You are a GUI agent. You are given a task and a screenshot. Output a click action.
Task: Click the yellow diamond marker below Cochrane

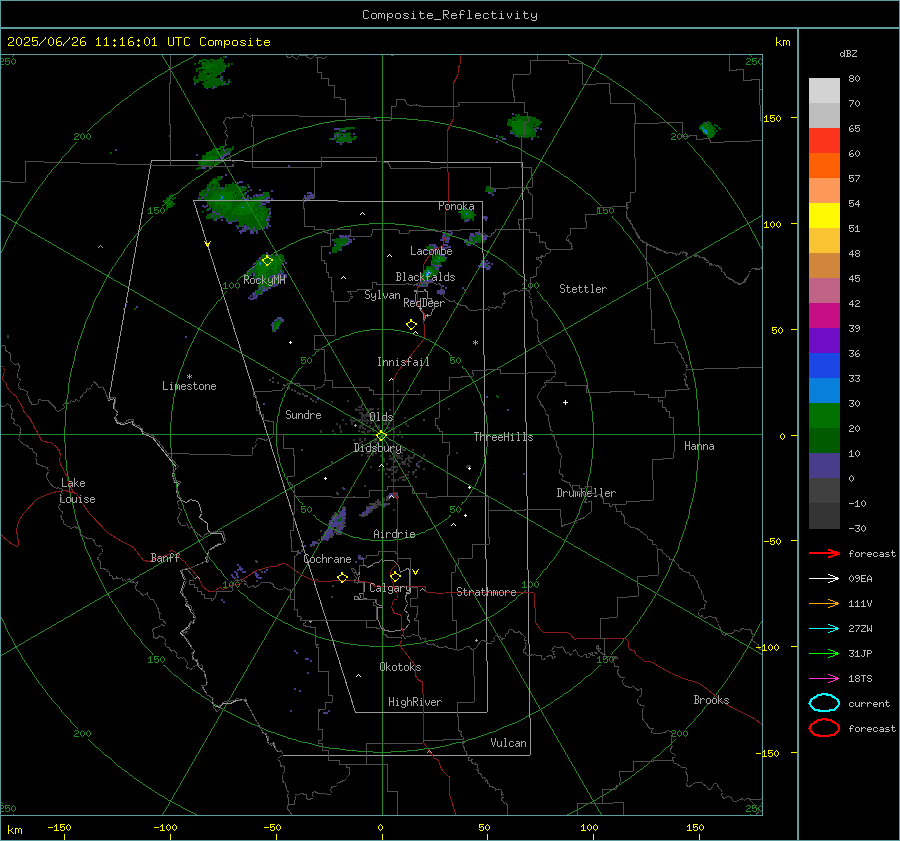[x=342, y=577]
